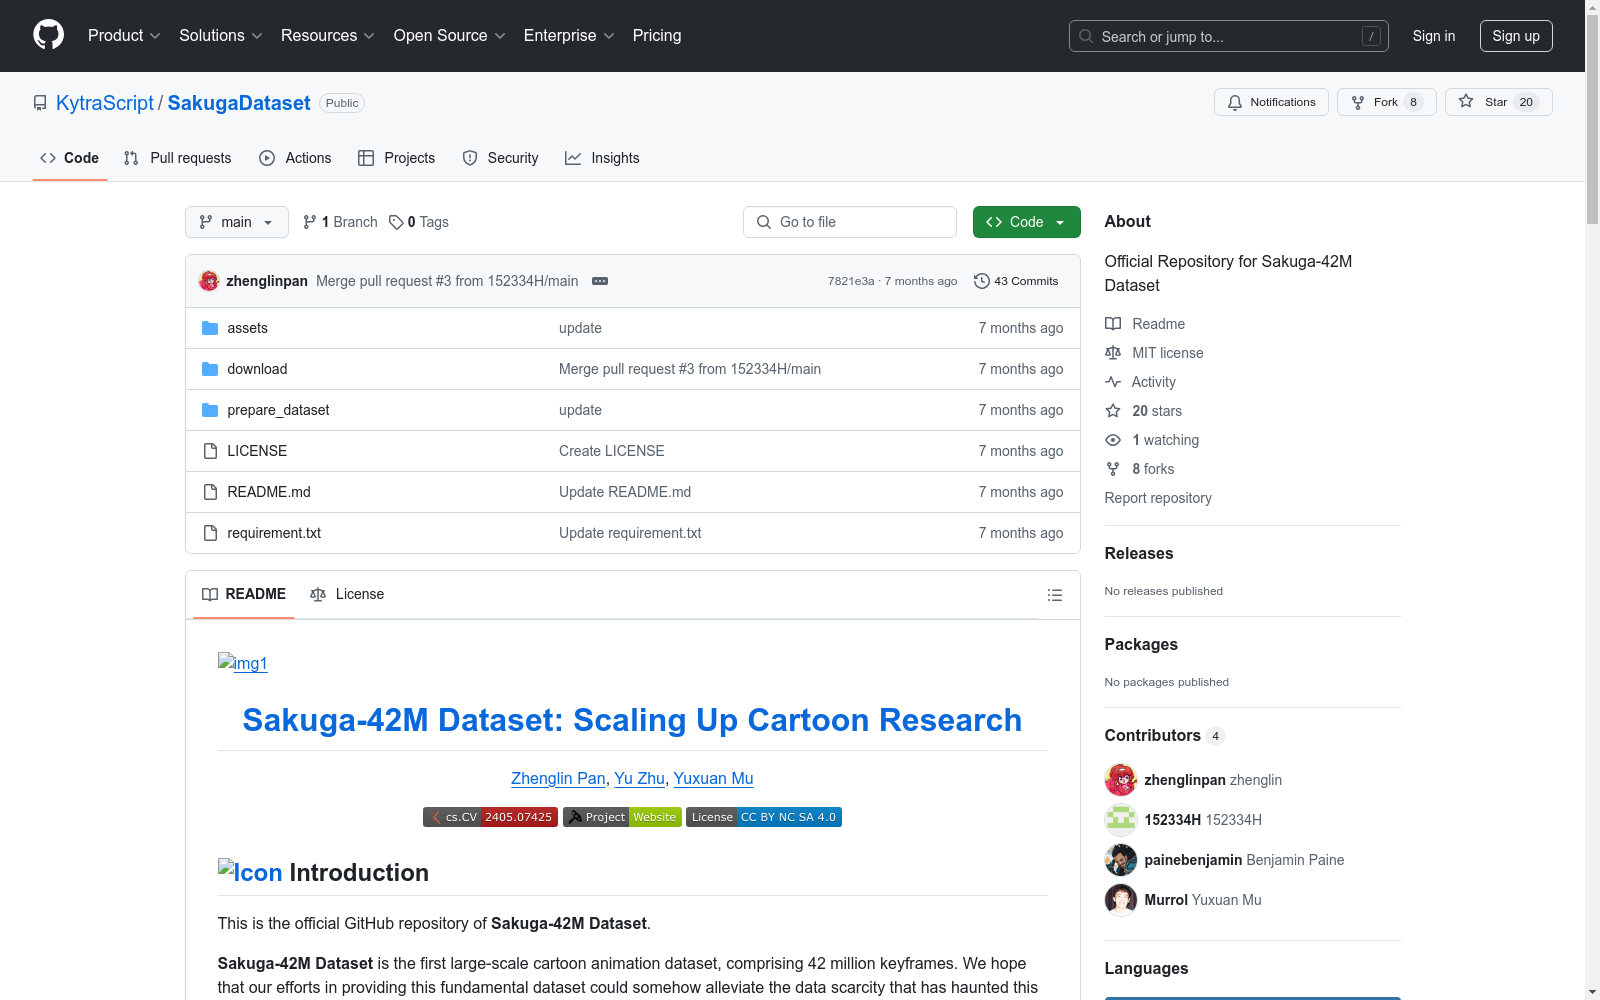Screen dimensions: 1600x1000
Task: View the 1 Branch link
Action: click(x=340, y=222)
